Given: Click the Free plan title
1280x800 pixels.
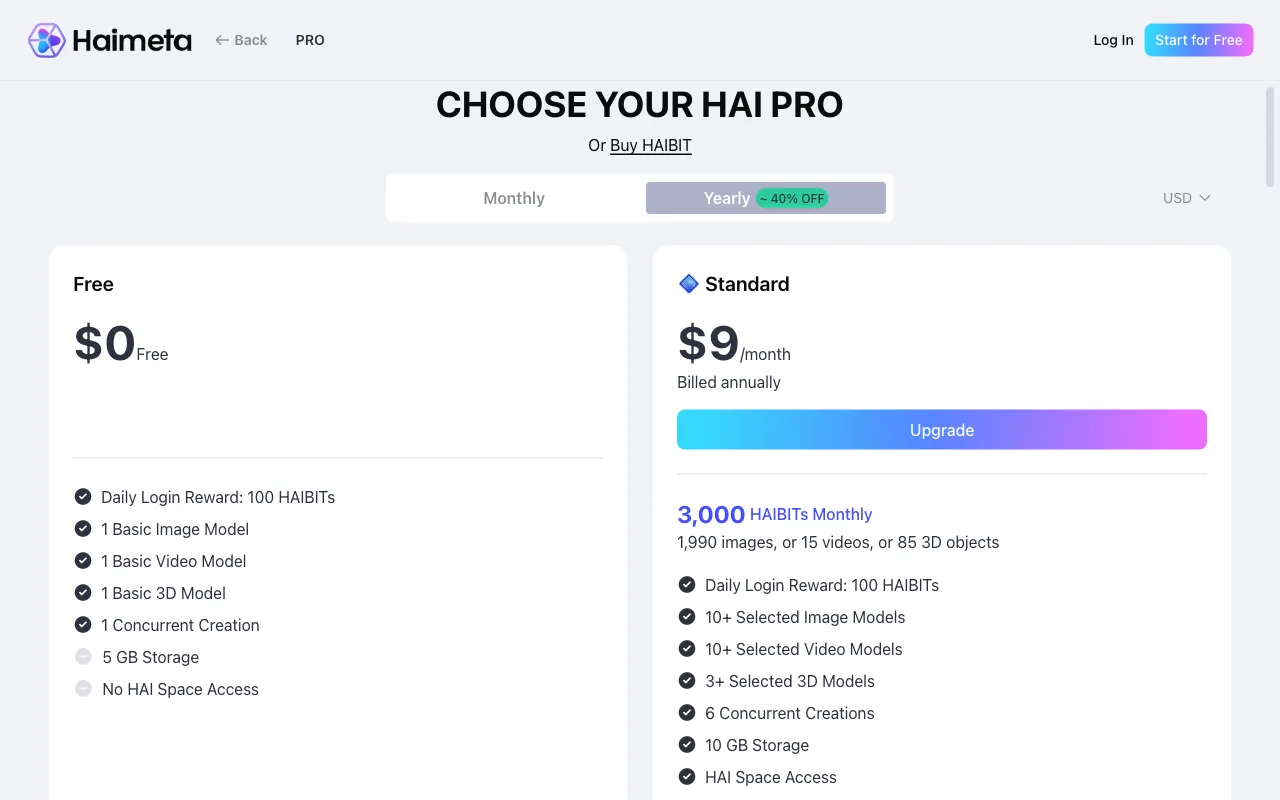Looking at the screenshot, I should (93, 284).
